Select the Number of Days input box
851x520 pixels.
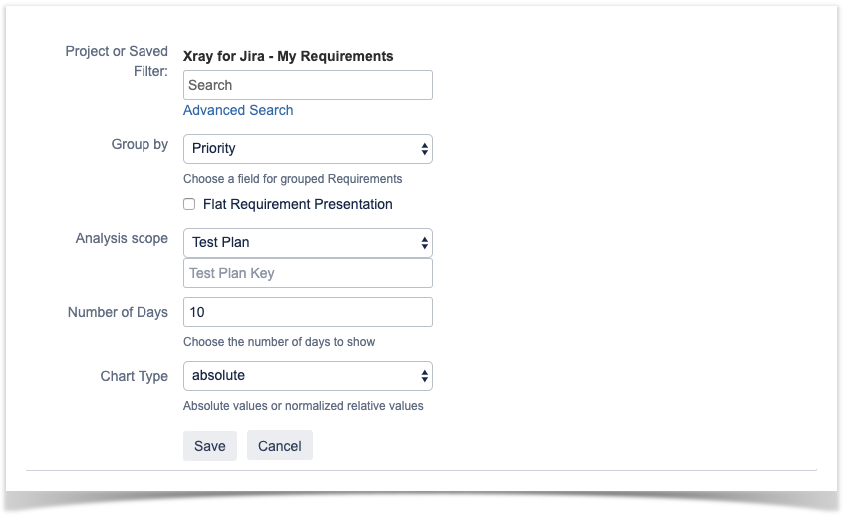308,312
